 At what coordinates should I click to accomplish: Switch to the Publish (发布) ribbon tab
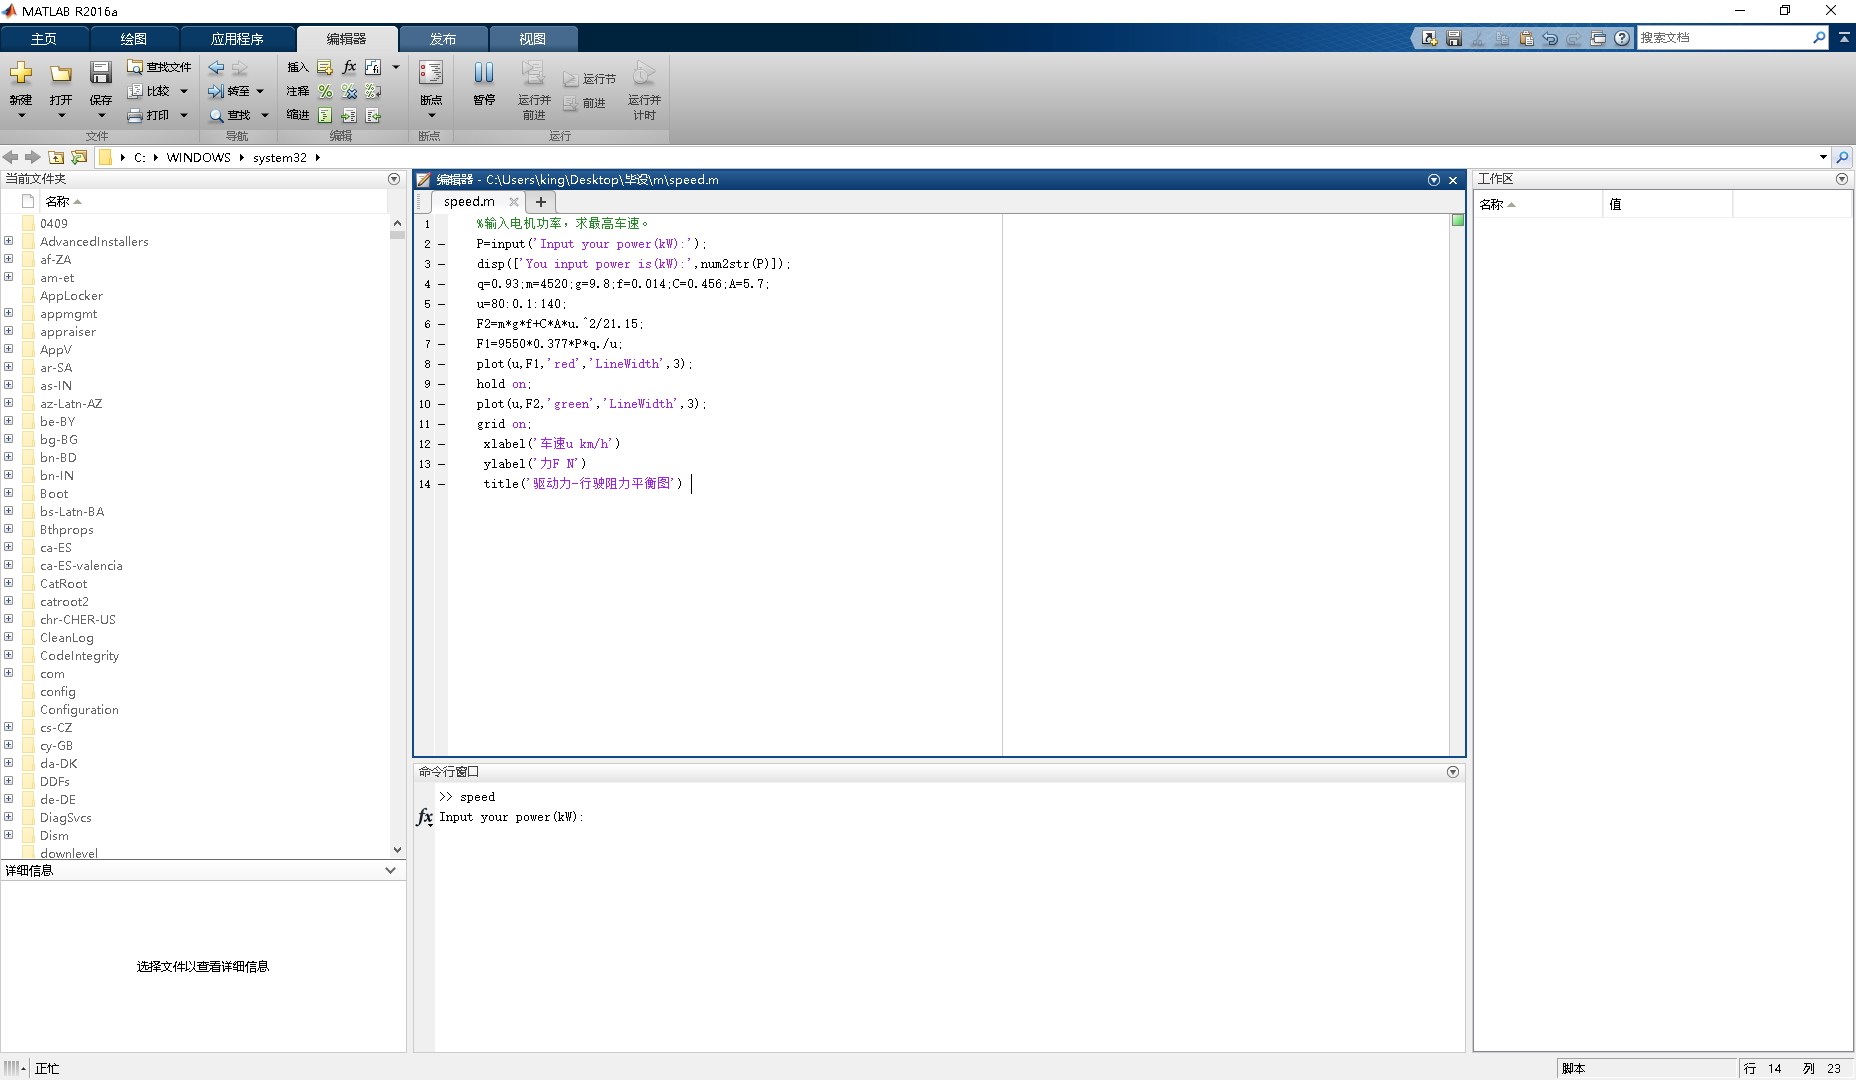(x=443, y=39)
